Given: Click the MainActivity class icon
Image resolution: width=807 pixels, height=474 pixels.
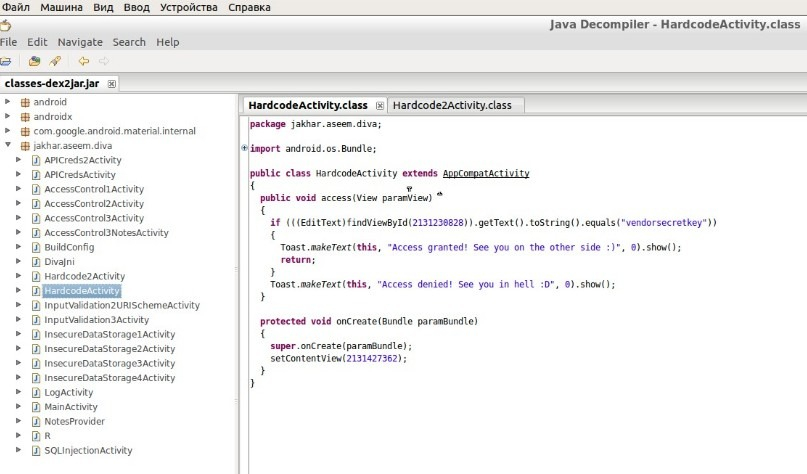Looking at the screenshot, I should (x=36, y=407).
